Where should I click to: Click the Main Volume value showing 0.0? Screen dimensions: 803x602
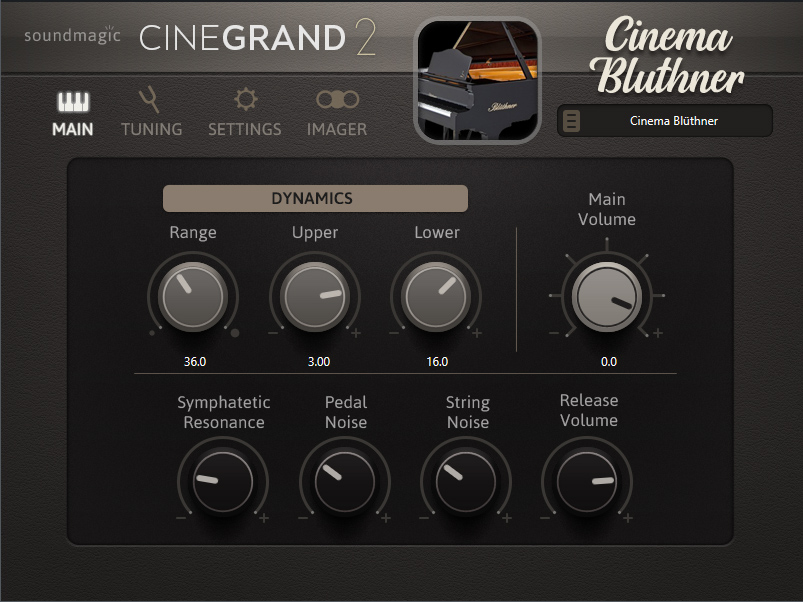(608, 362)
